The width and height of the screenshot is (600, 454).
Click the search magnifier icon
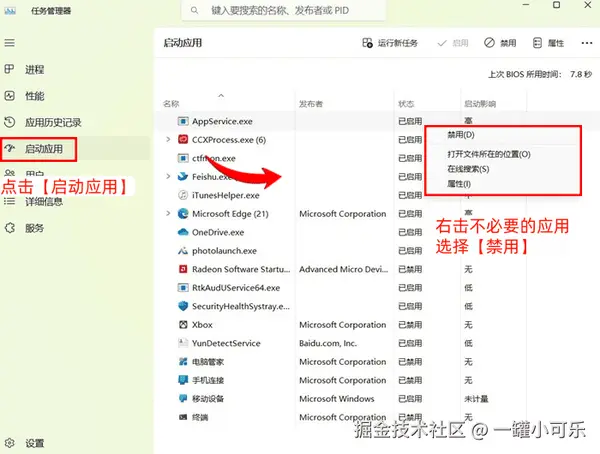coord(194,10)
